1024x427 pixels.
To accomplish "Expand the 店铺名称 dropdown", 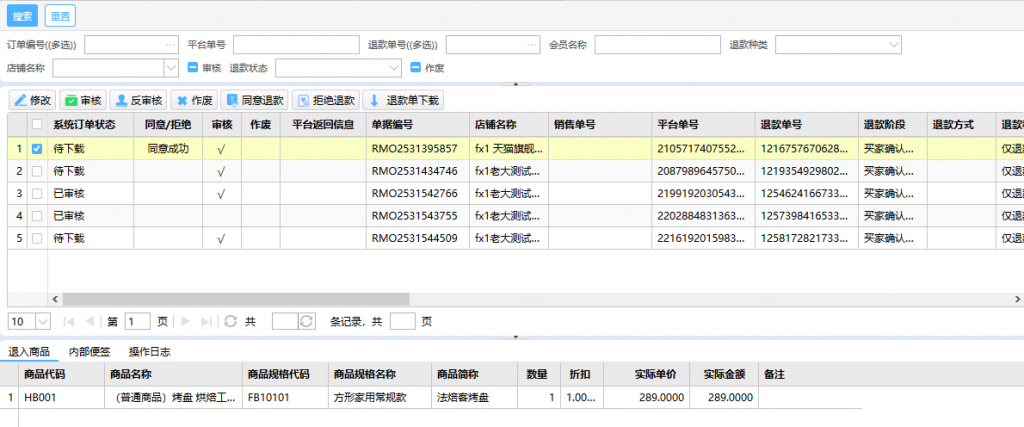I will (169, 68).
